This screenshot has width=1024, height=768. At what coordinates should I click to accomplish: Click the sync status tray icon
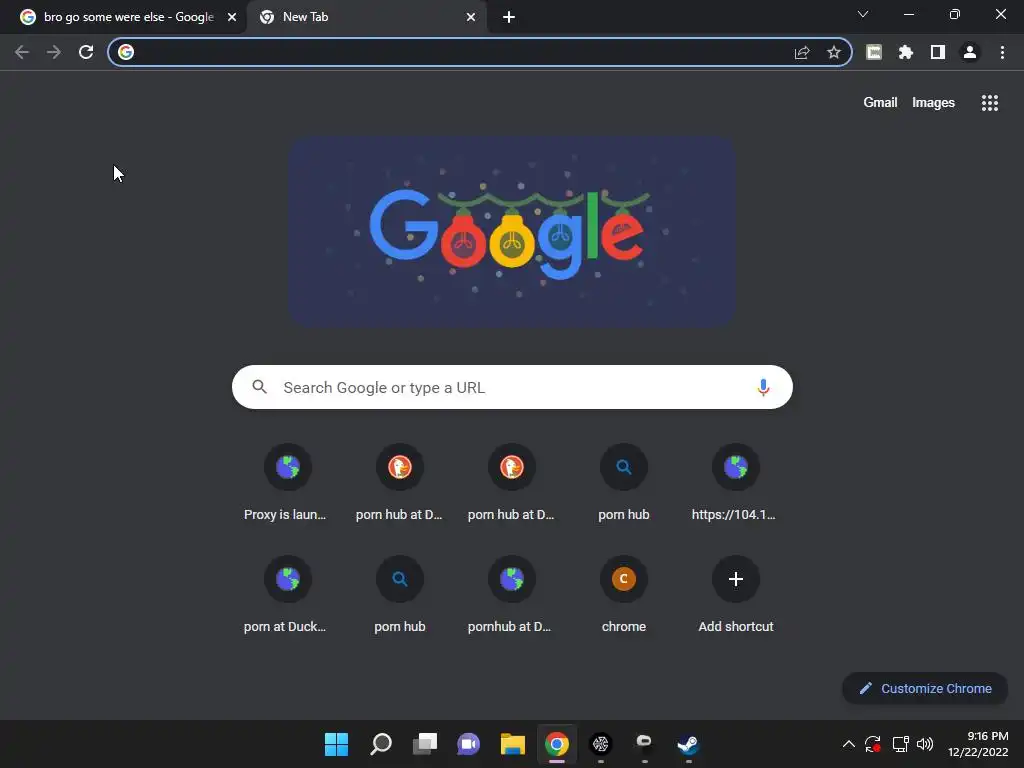coord(872,744)
